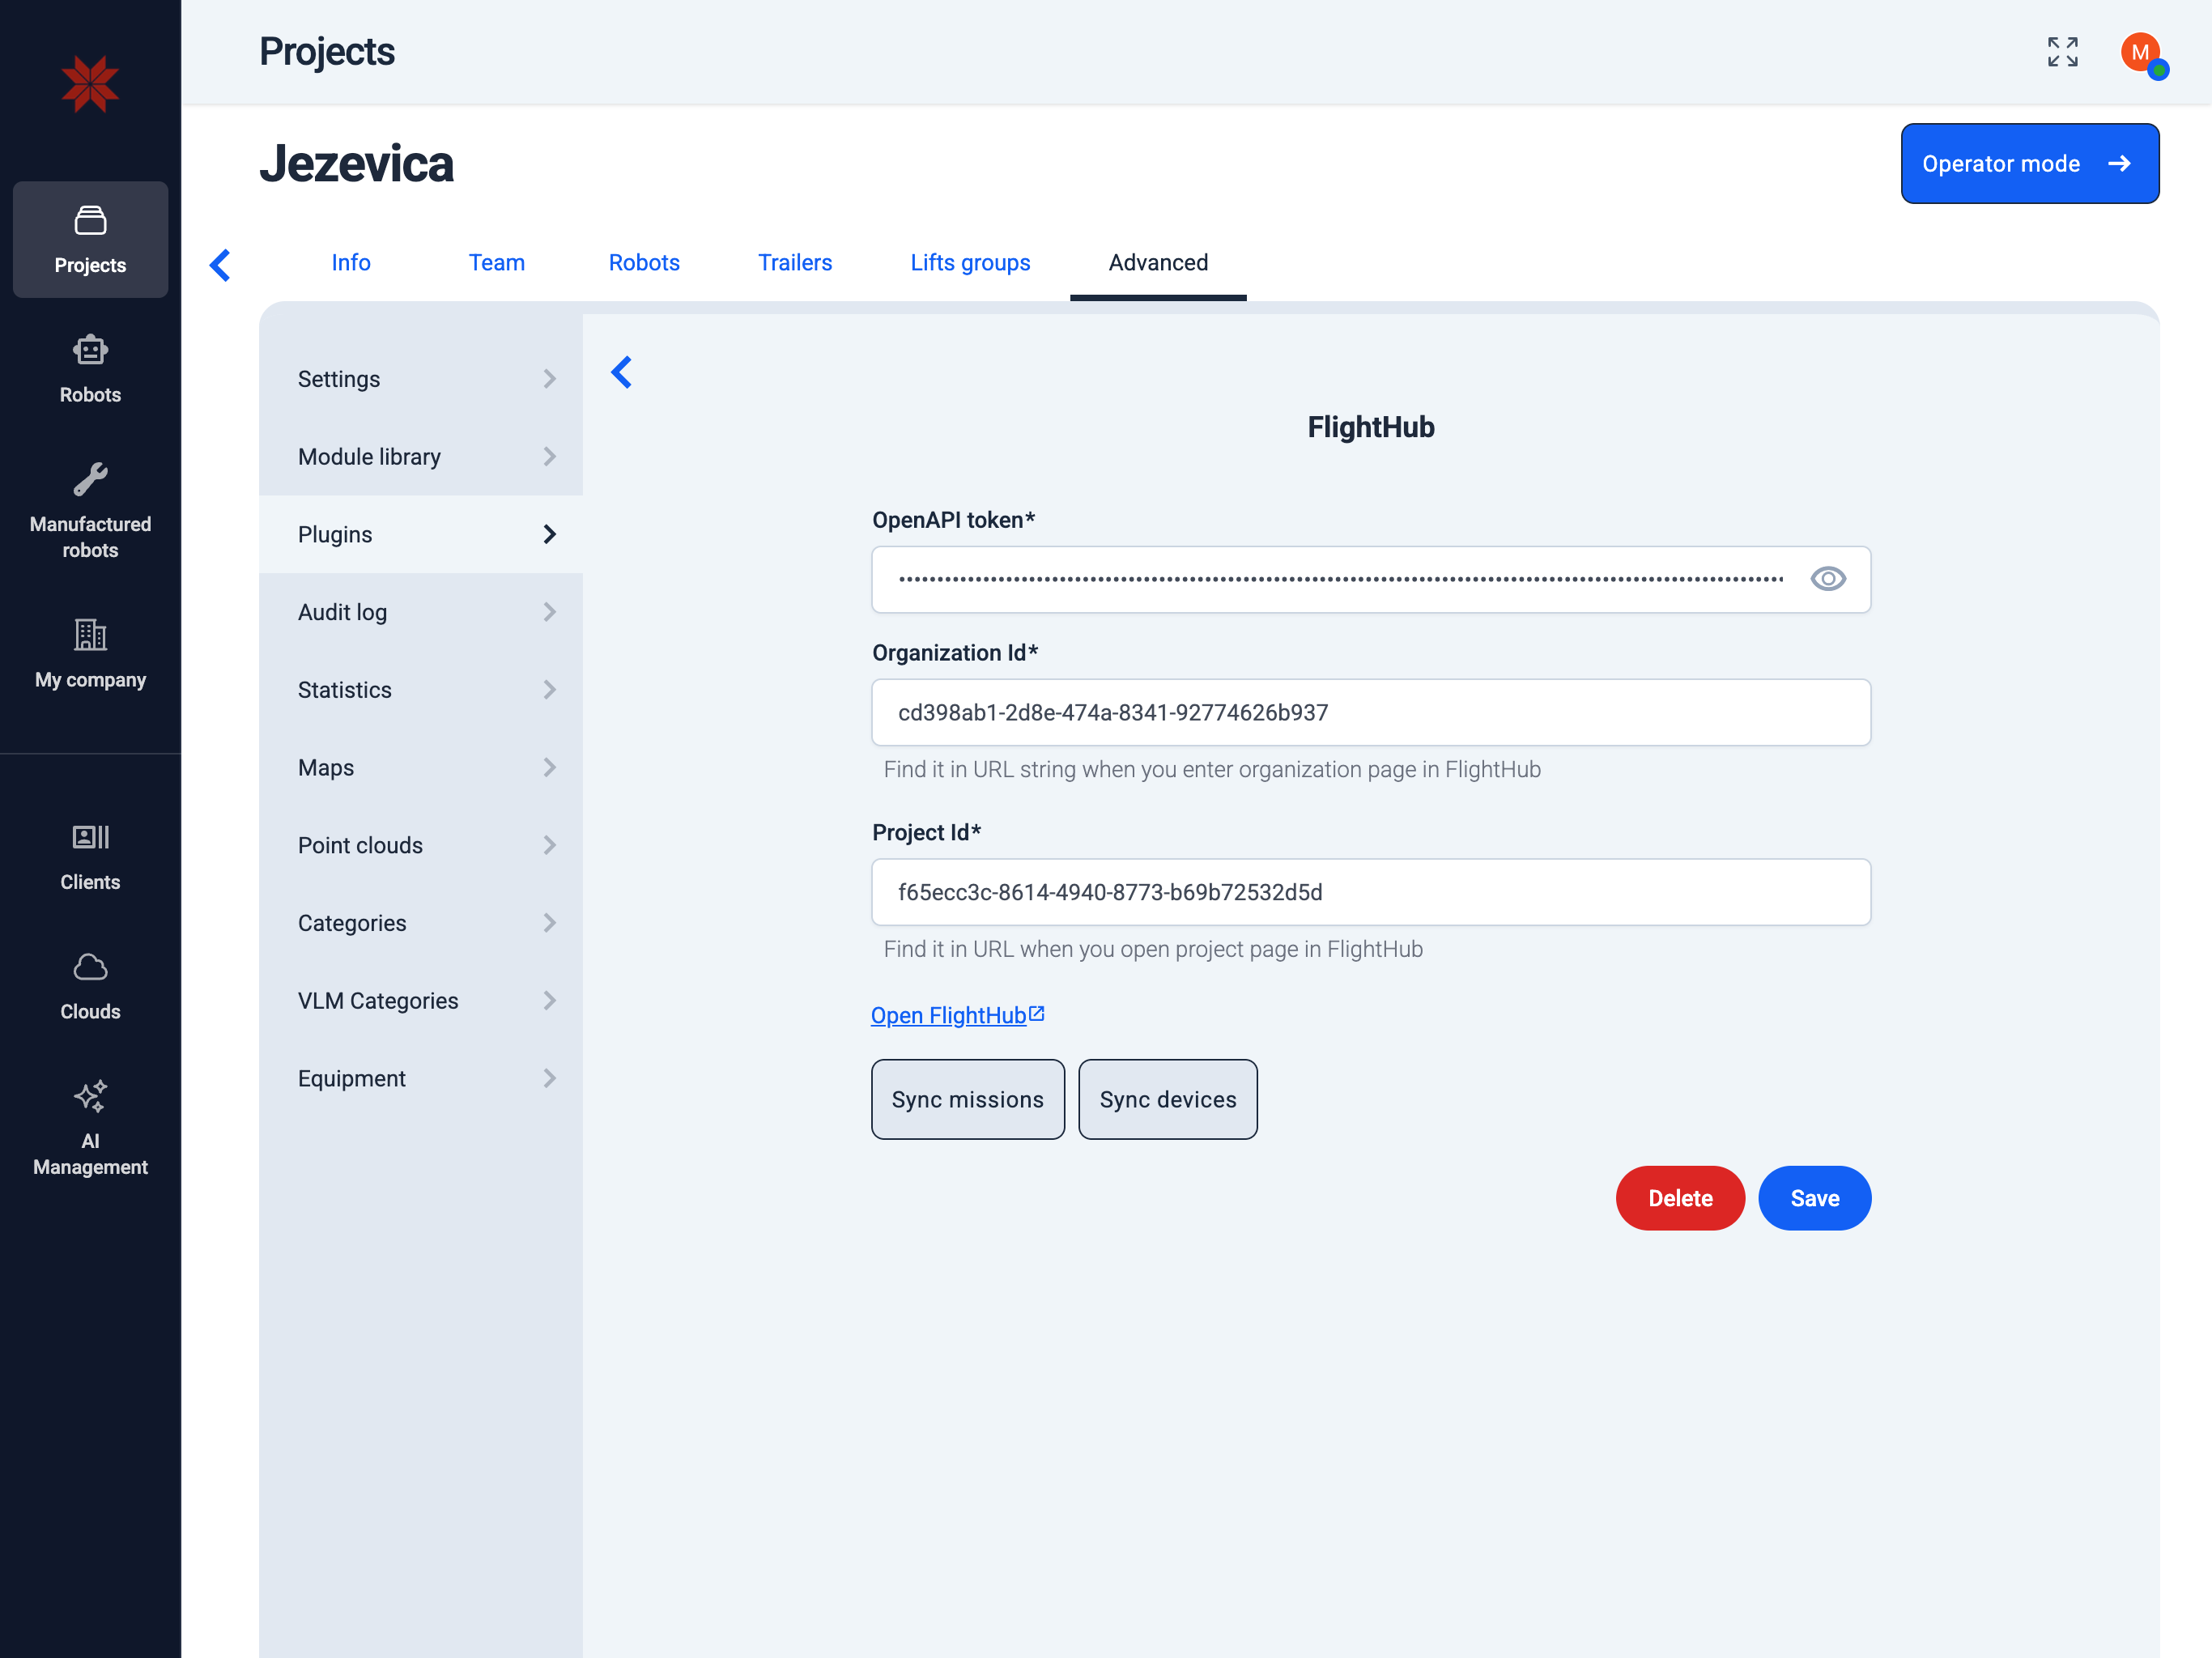The width and height of the screenshot is (2212, 1658).
Task: Open AI Management sparkle icon
Action: [x=90, y=1096]
